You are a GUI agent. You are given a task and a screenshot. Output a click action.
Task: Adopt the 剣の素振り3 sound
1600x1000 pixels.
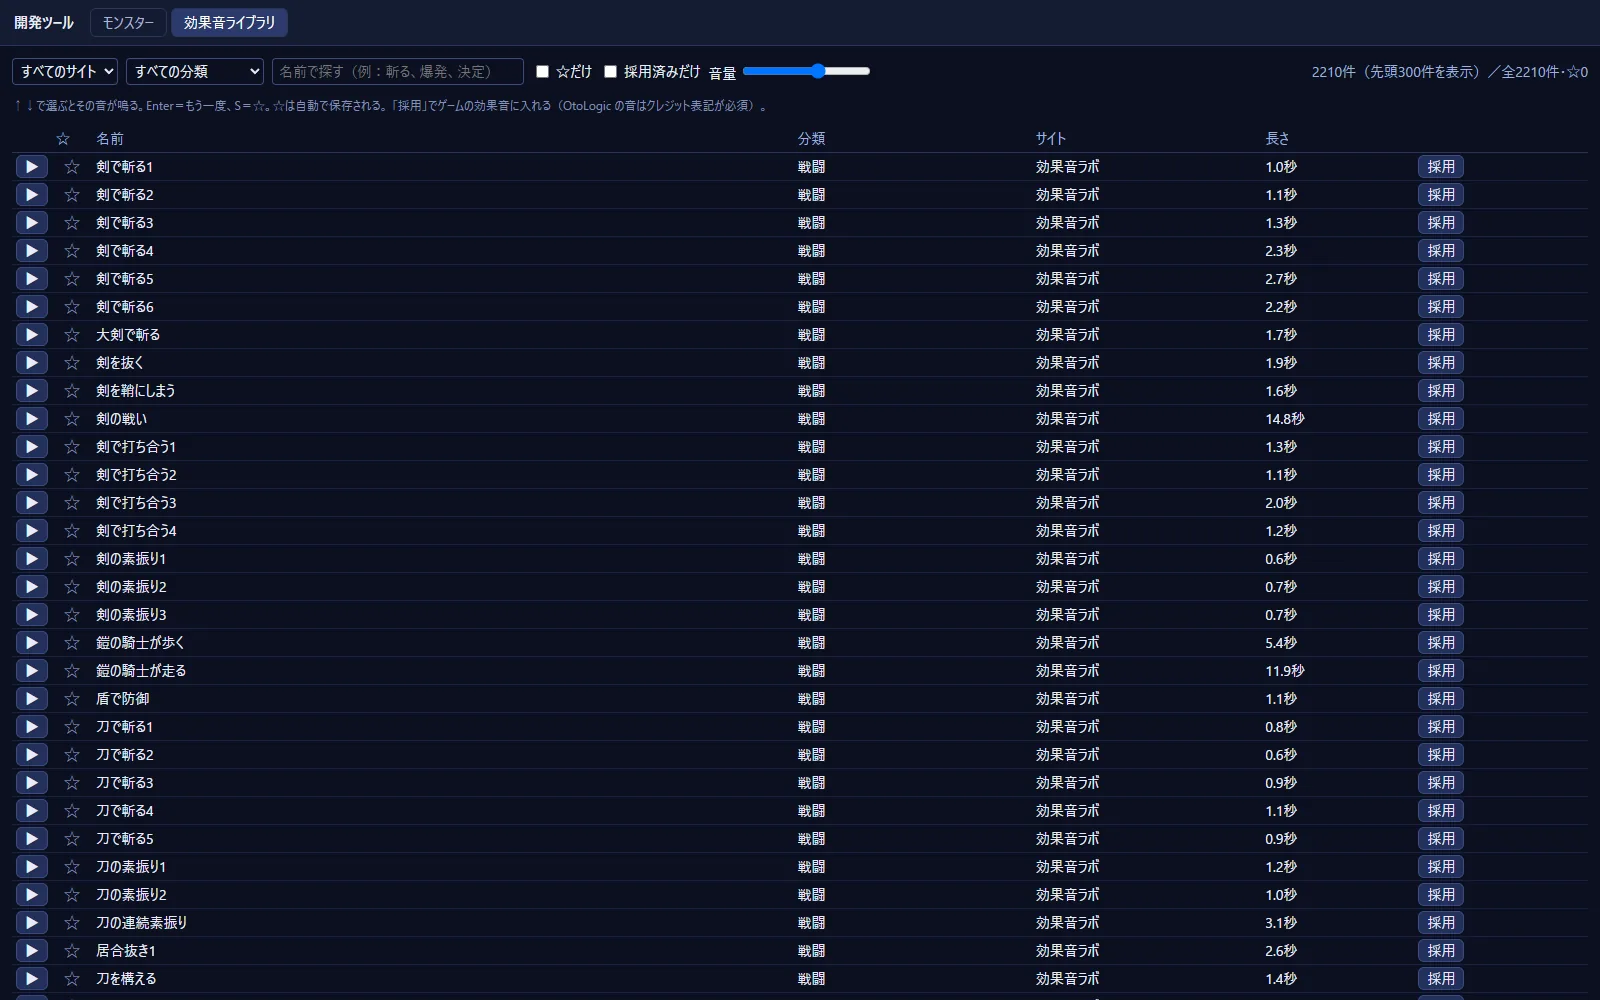click(1441, 615)
